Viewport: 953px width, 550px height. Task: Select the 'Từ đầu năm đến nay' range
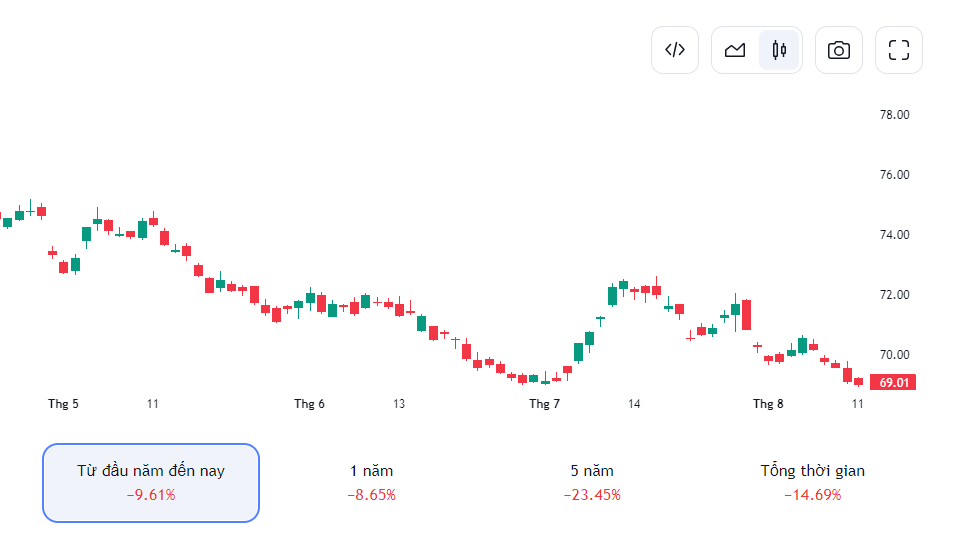(151, 471)
